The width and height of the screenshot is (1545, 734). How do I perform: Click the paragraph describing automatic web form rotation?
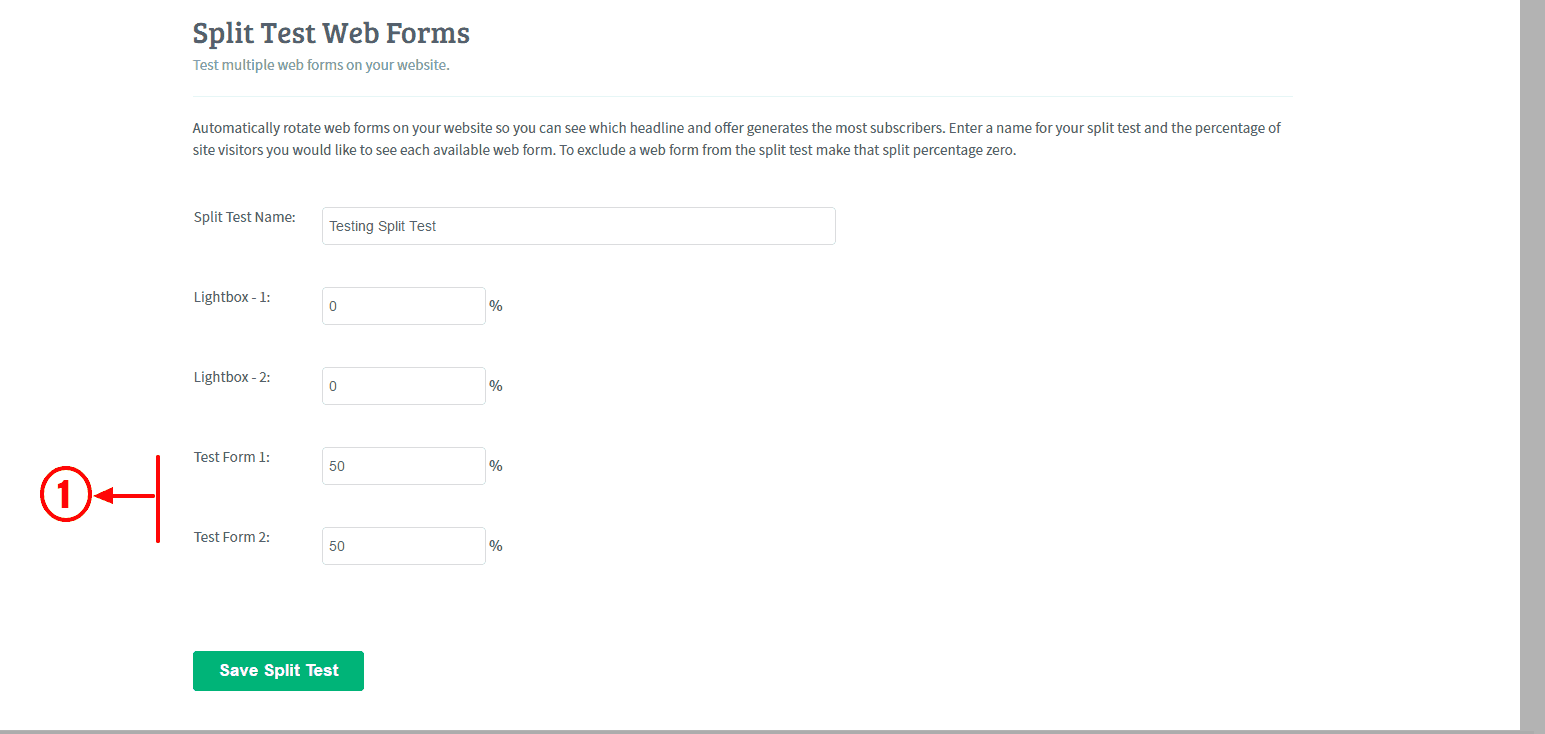tap(737, 139)
